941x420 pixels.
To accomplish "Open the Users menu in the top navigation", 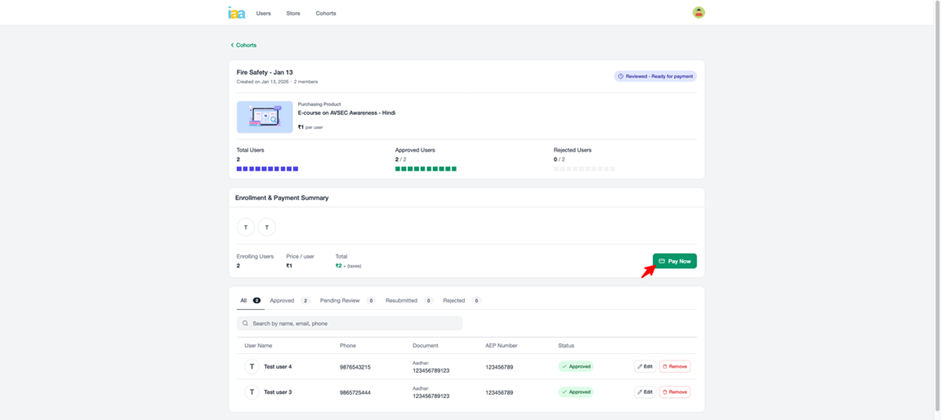I will click(263, 14).
